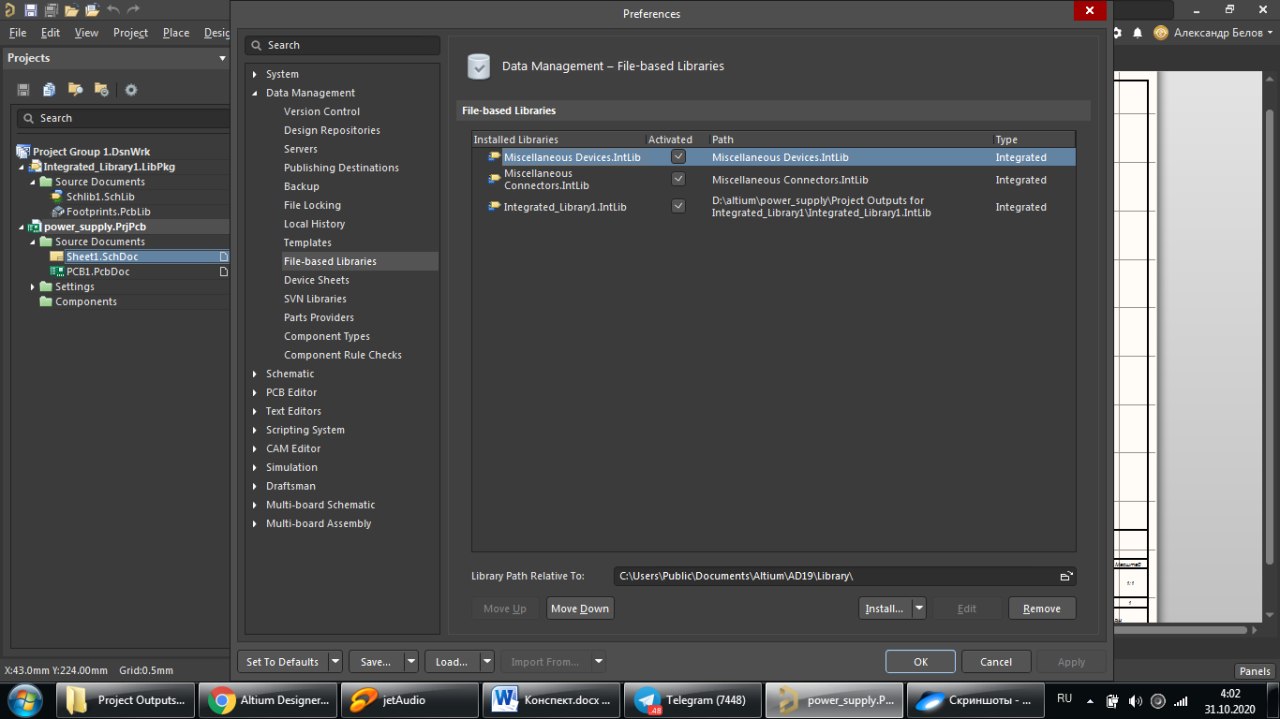
Task: Open the Load dropdown arrow
Action: pos(487,661)
